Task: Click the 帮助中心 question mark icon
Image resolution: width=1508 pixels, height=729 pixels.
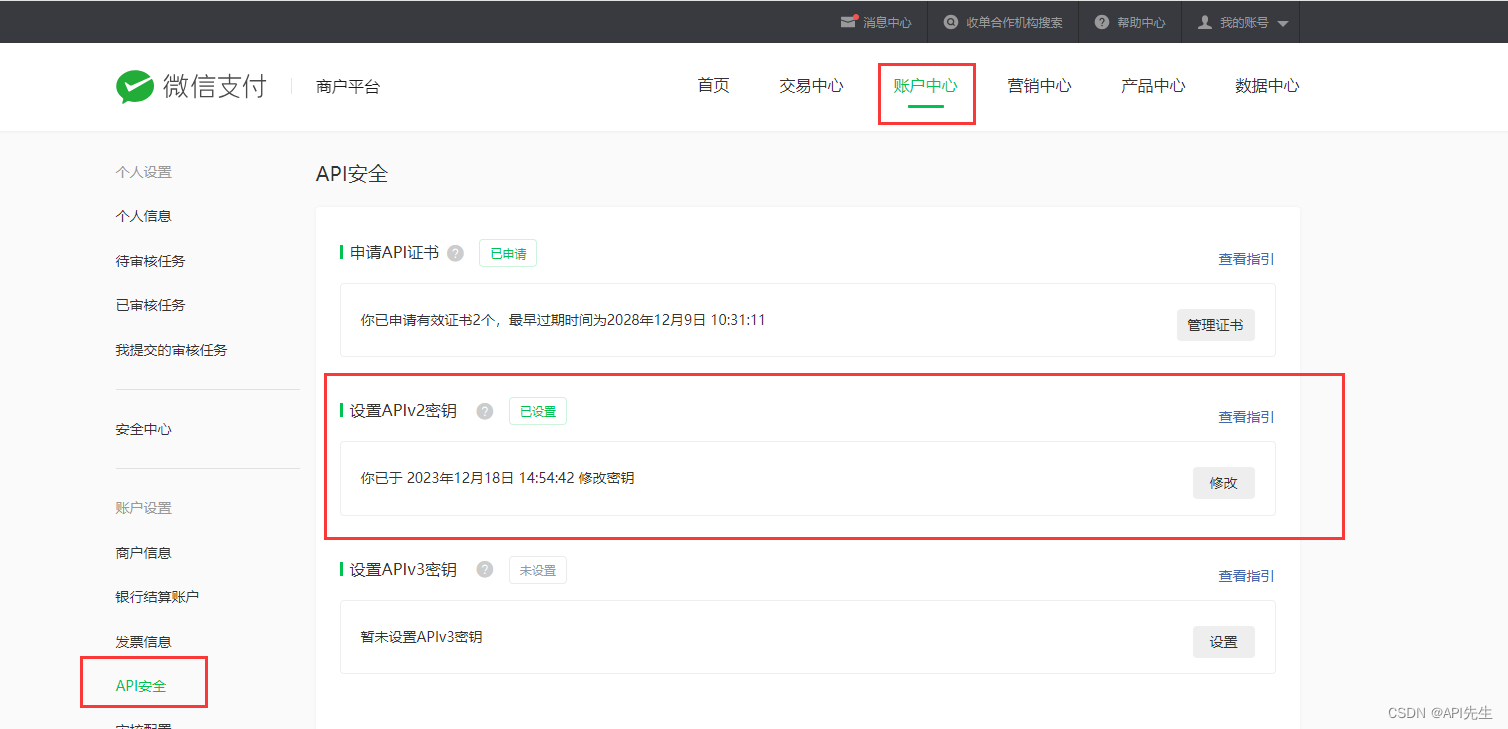Action: 1102,22
